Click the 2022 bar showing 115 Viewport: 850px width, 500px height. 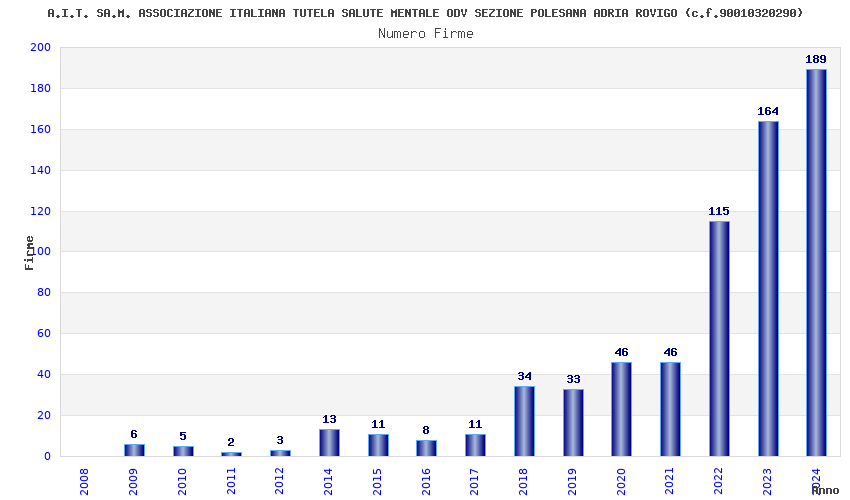pos(719,338)
